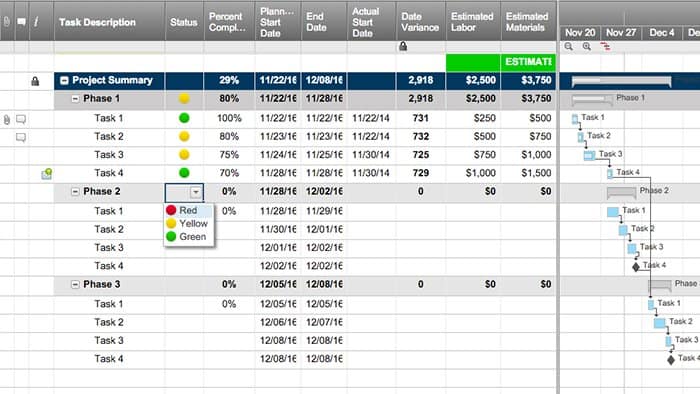This screenshot has height=394, width=700.
Task: Click the Dec 4 week in Gantt header
Action: pos(662,33)
